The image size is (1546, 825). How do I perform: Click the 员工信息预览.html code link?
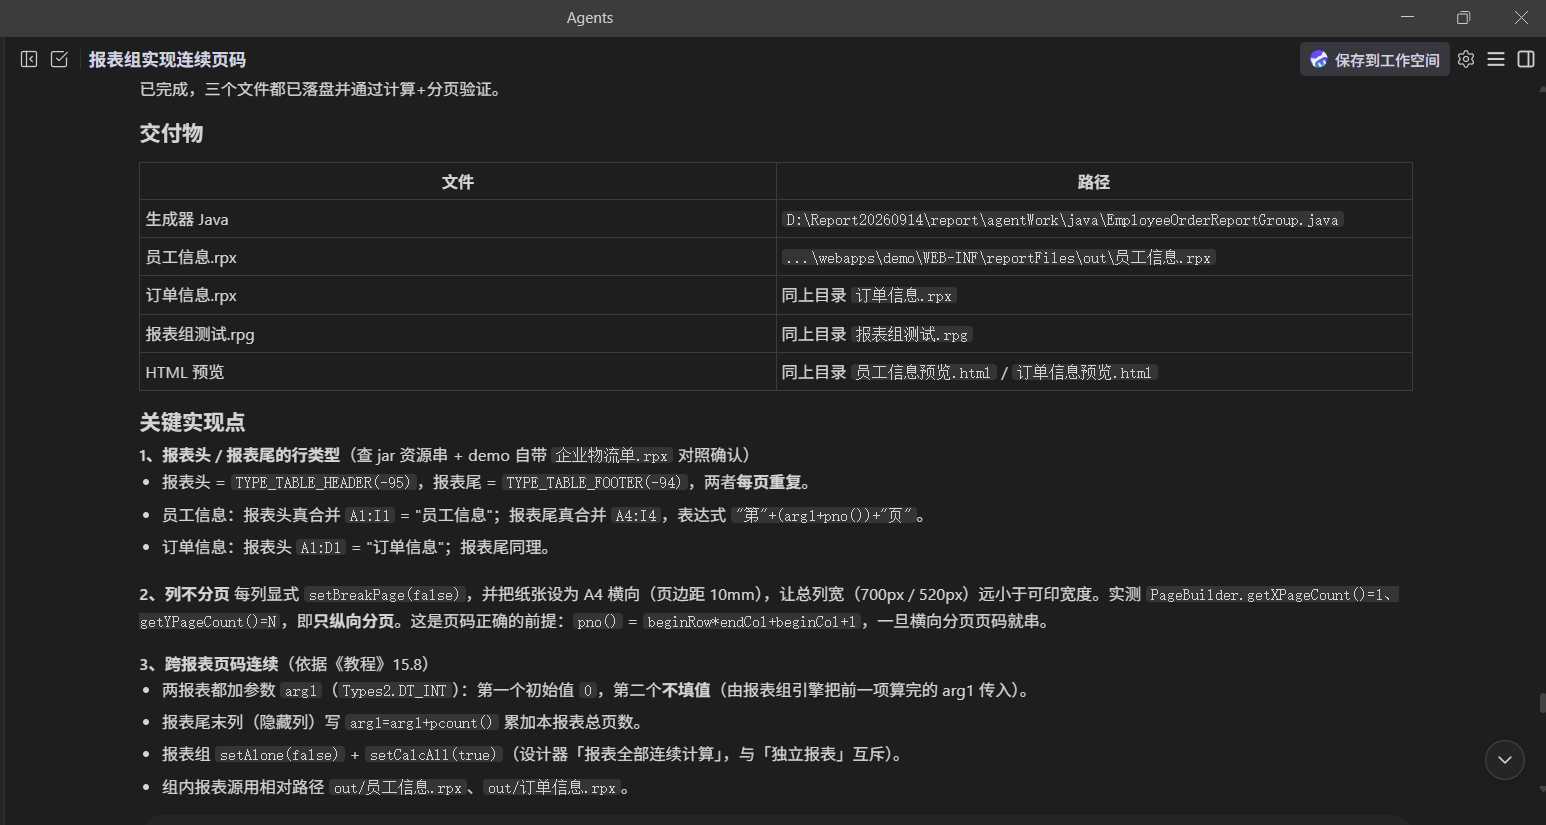coord(923,373)
